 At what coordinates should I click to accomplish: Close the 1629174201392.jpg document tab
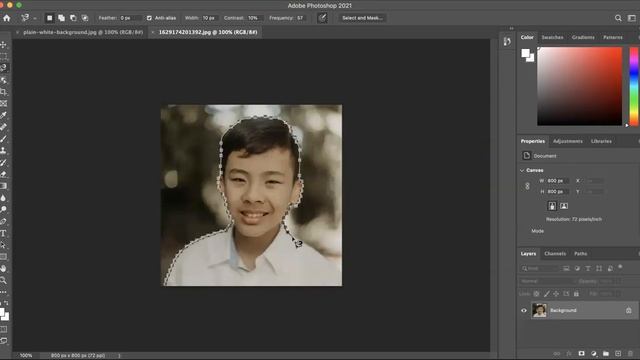[x=153, y=32]
